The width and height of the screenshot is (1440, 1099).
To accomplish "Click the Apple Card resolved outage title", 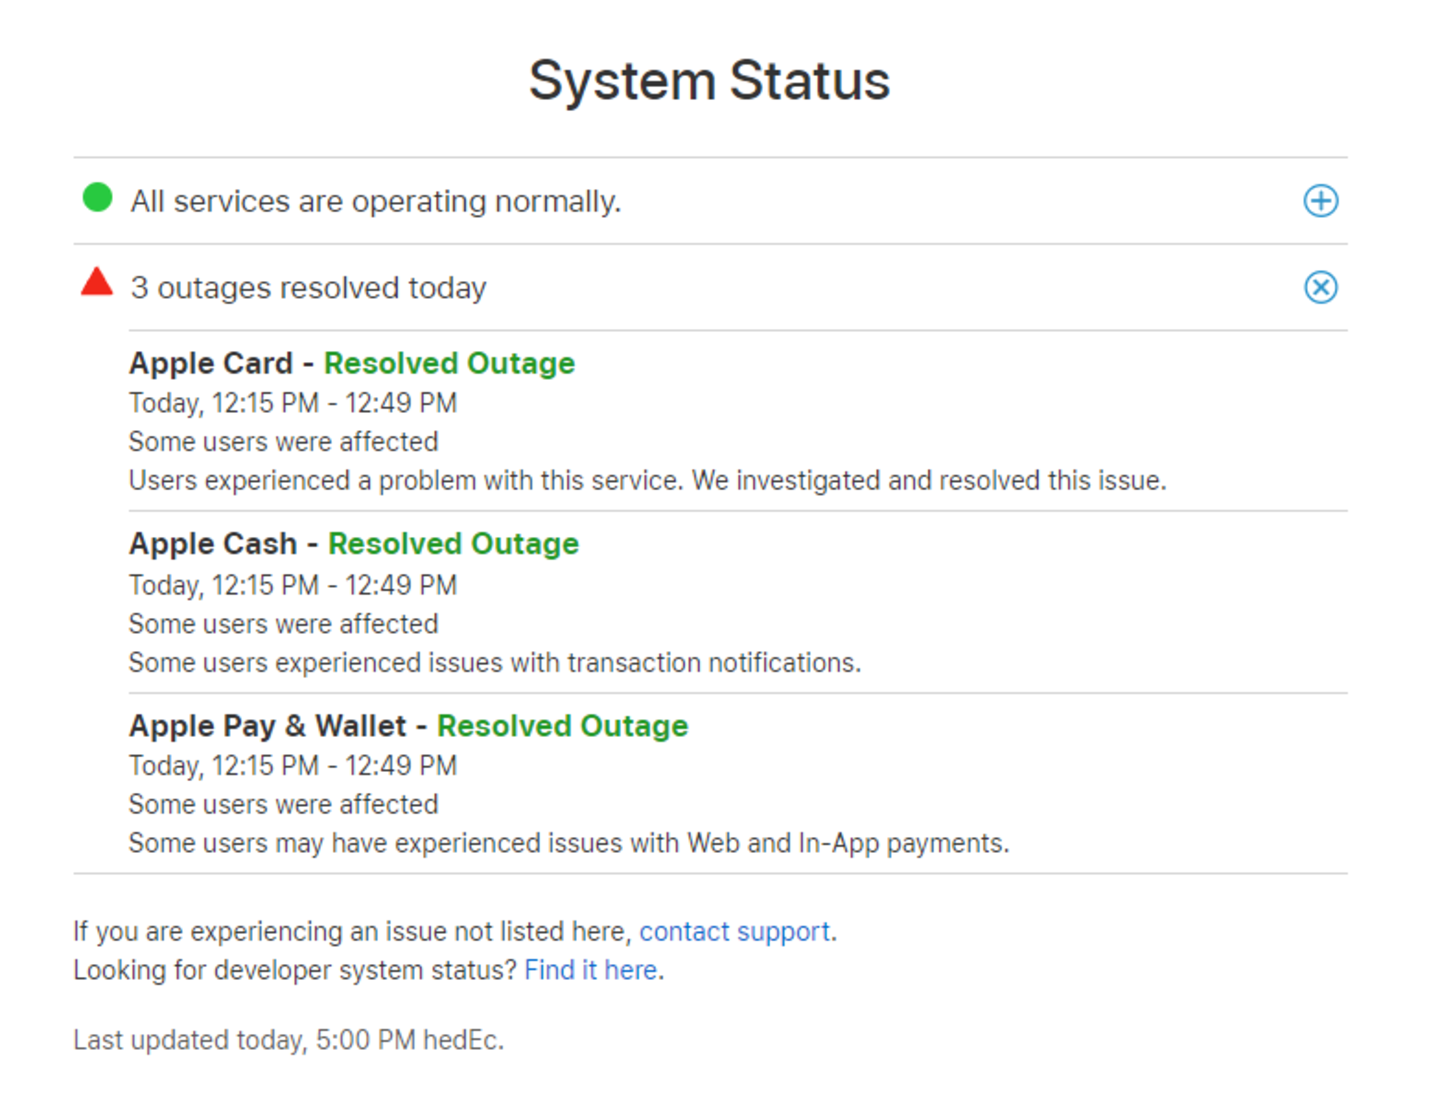I will (x=352, y=363).
